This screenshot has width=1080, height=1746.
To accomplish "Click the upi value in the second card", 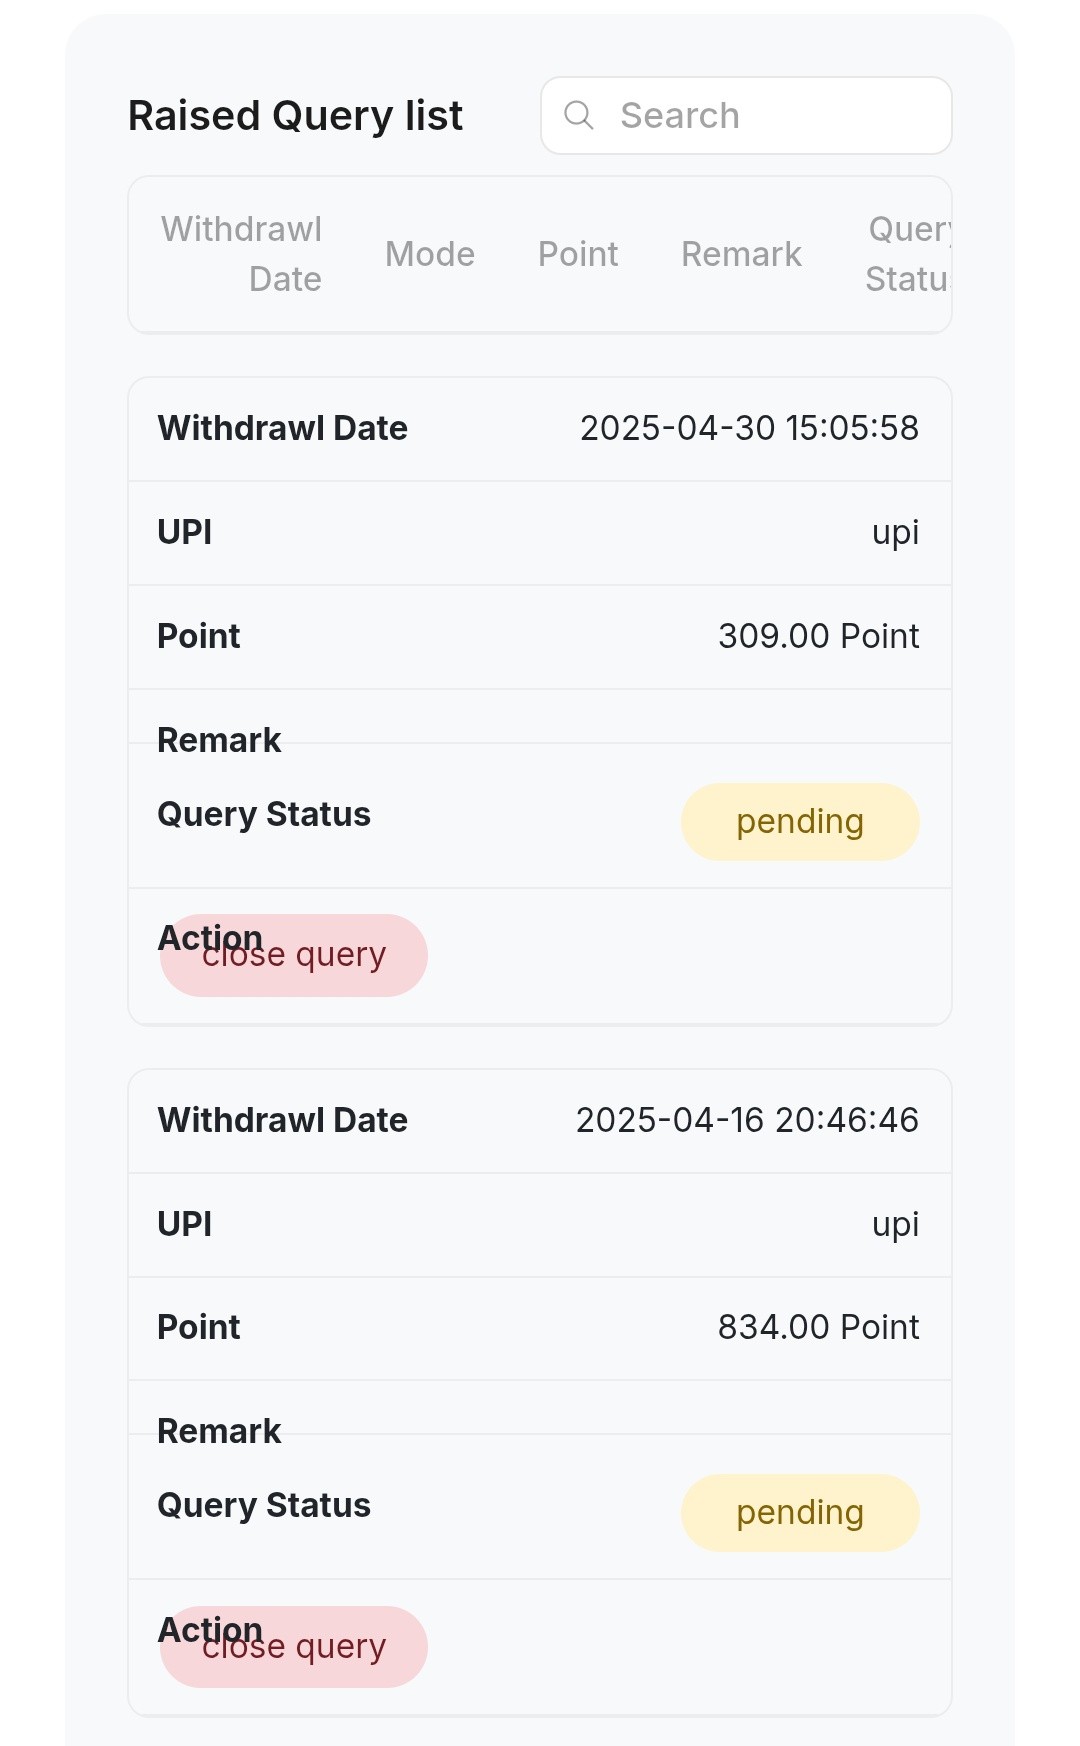I will [896, 1224].
